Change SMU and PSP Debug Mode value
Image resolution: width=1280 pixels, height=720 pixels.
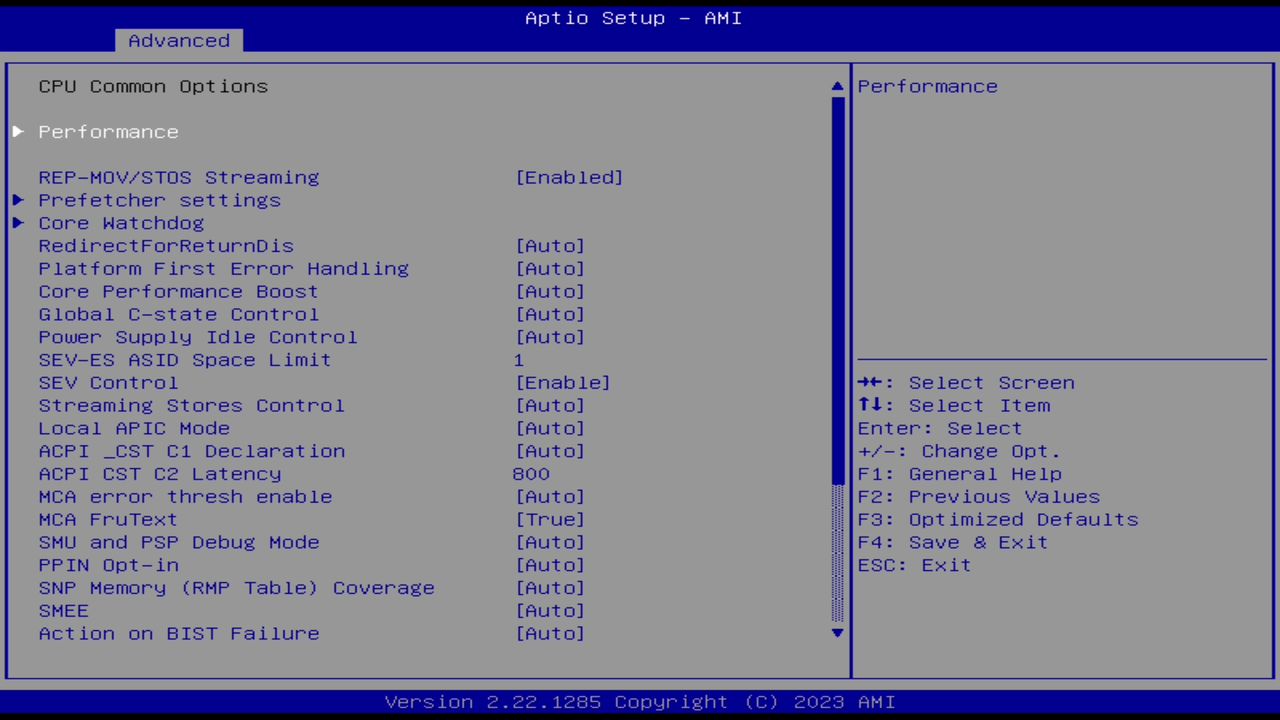pyautogui.click(x=550, y=543)
